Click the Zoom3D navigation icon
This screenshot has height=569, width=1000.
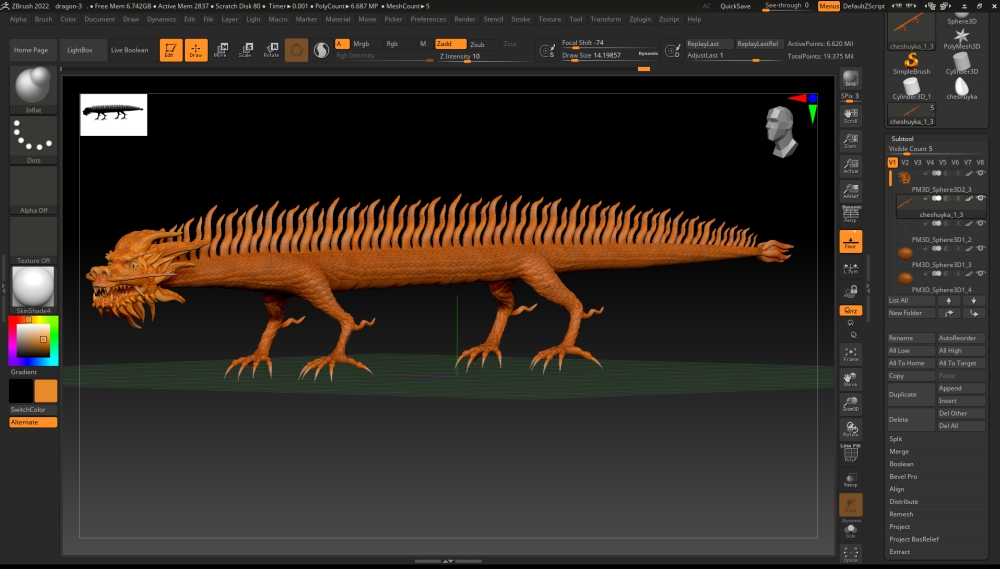851,404
